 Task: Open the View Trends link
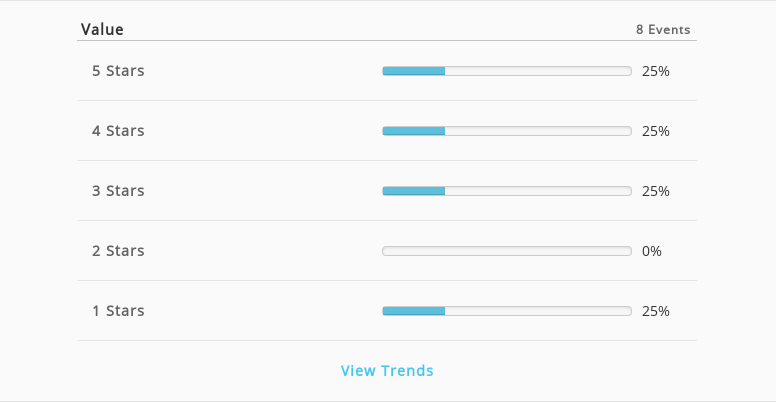coord(387,370)
